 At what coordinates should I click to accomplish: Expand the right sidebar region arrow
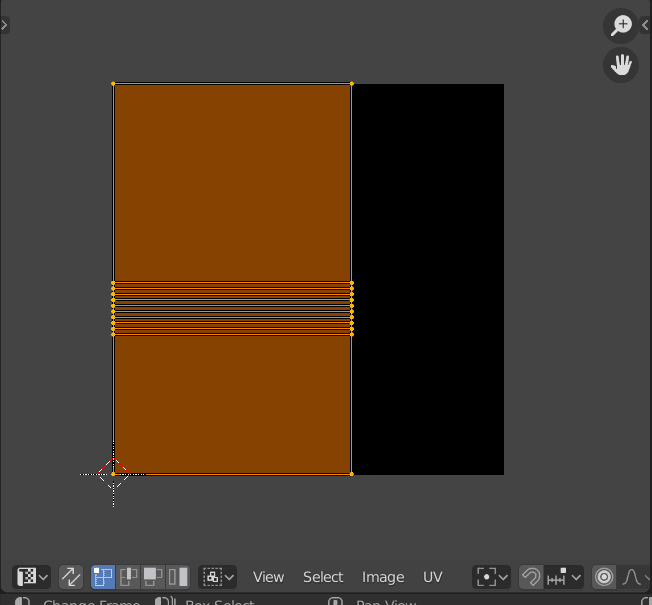coord(646,25)
